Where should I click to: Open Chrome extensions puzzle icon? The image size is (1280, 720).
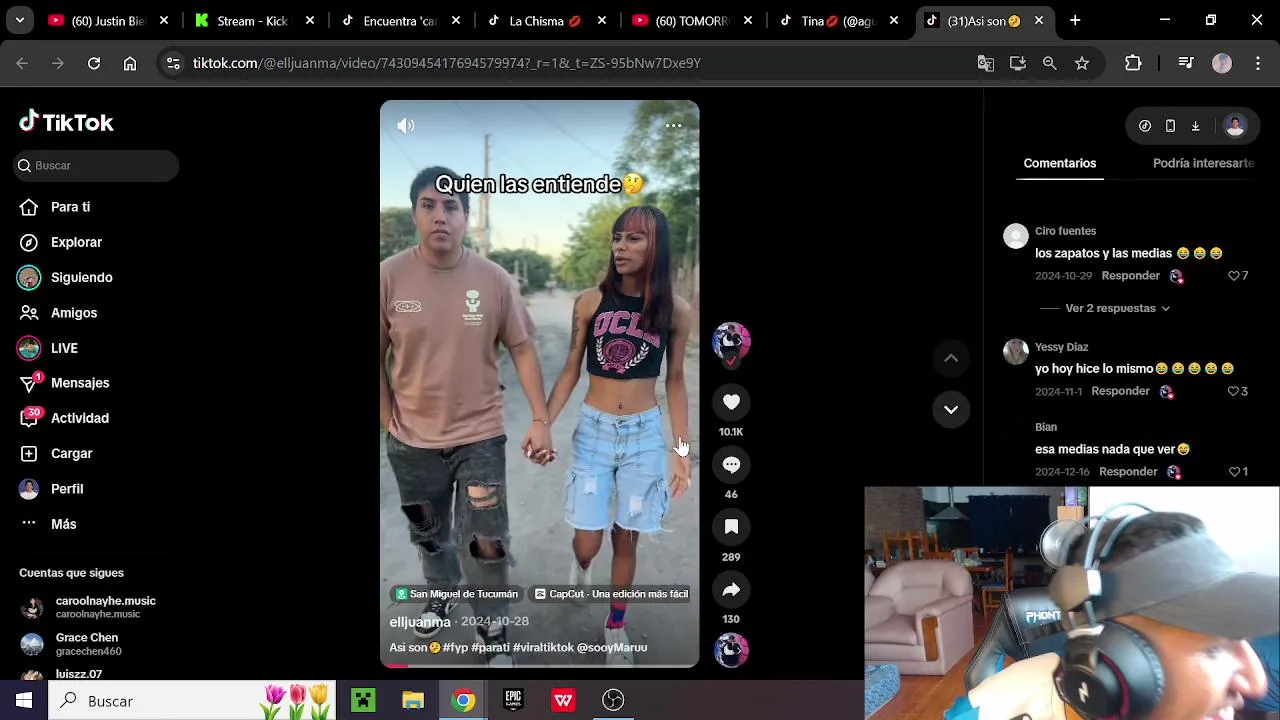(x=1133, y=63)
